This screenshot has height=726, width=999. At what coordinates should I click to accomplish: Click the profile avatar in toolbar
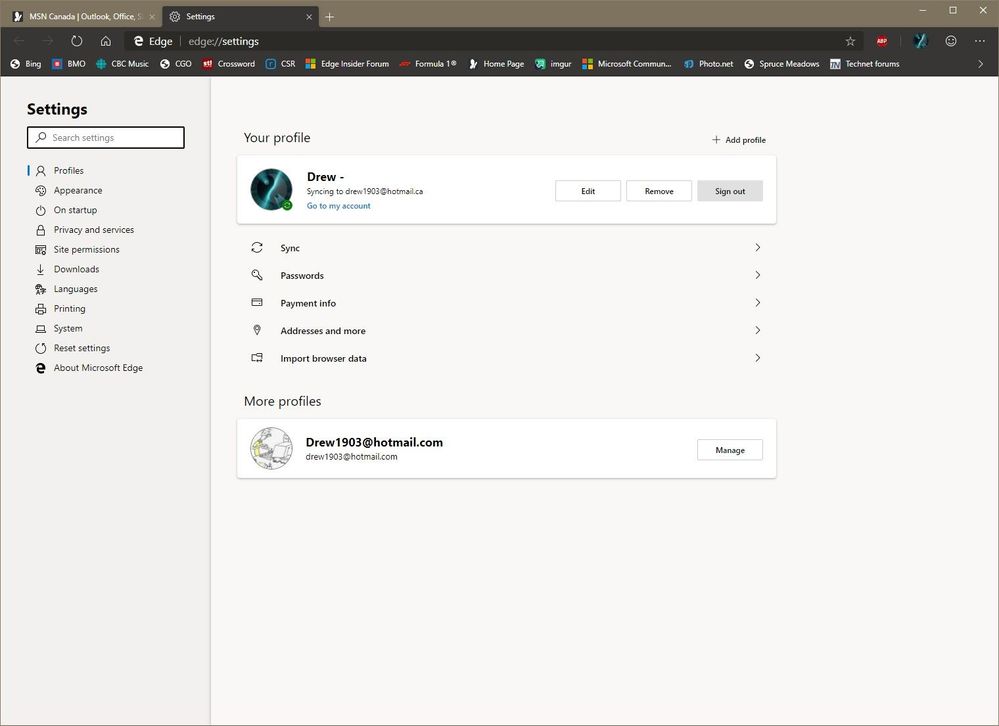tap(919, 41)
